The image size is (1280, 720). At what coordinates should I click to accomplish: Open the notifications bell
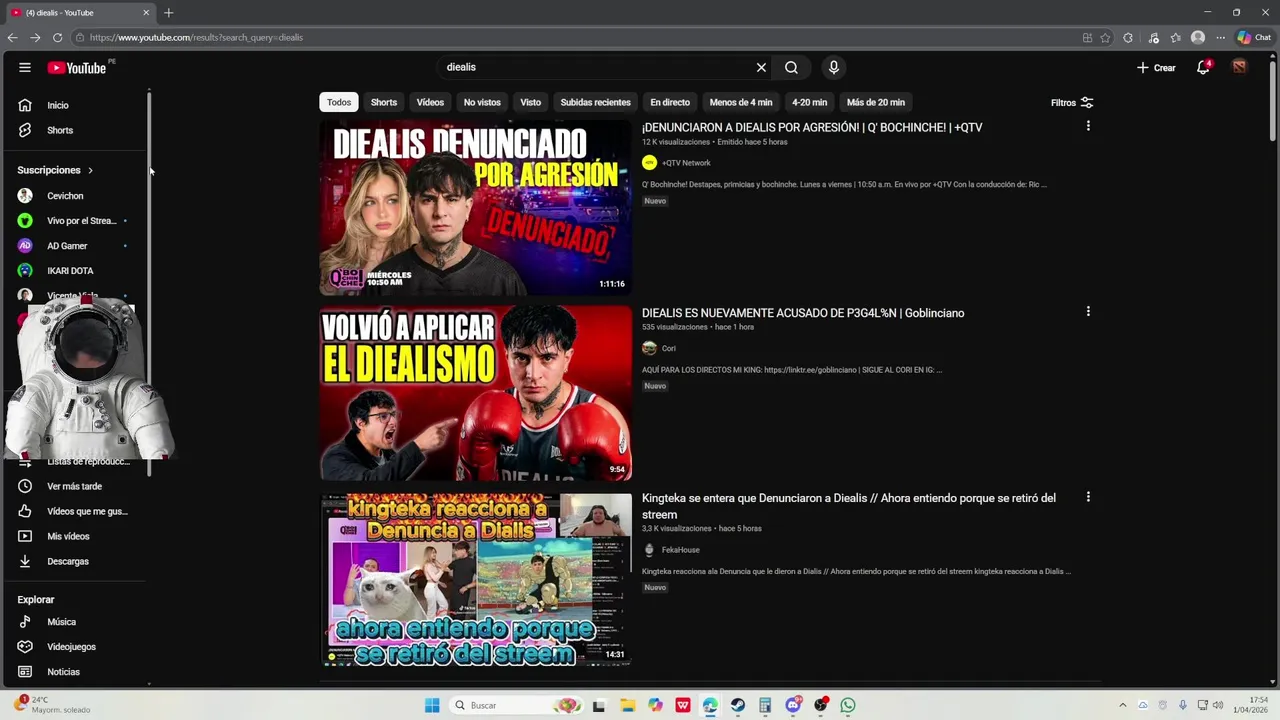pos(1203,67)
